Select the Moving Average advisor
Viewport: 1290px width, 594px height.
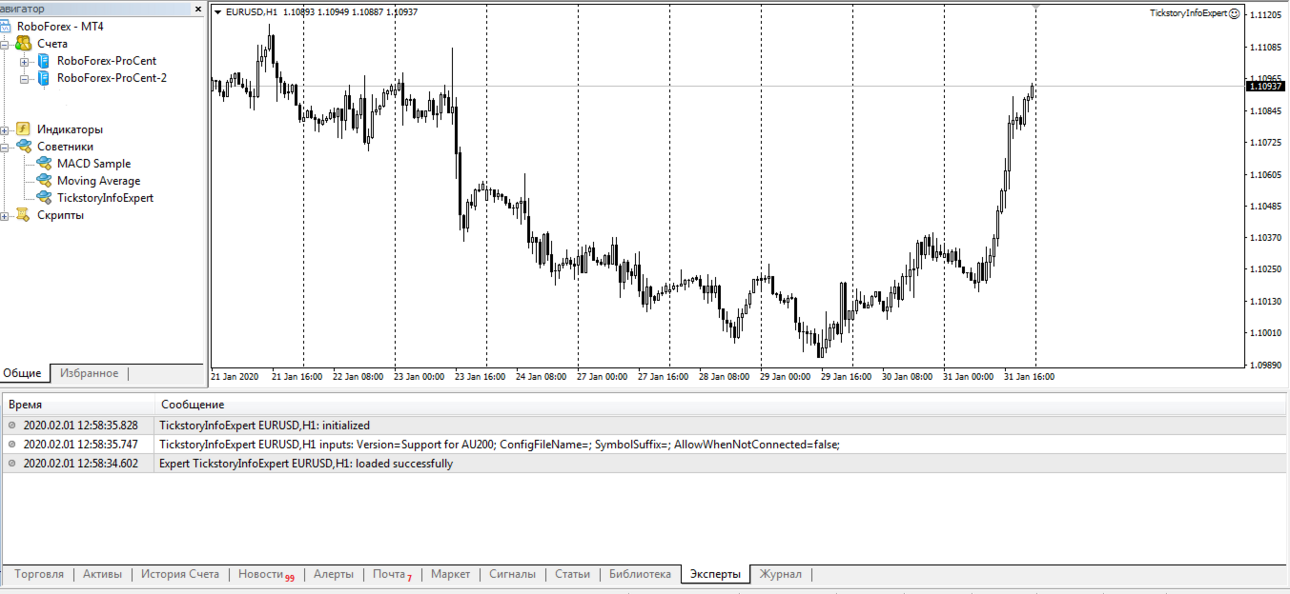click(99, 180)
